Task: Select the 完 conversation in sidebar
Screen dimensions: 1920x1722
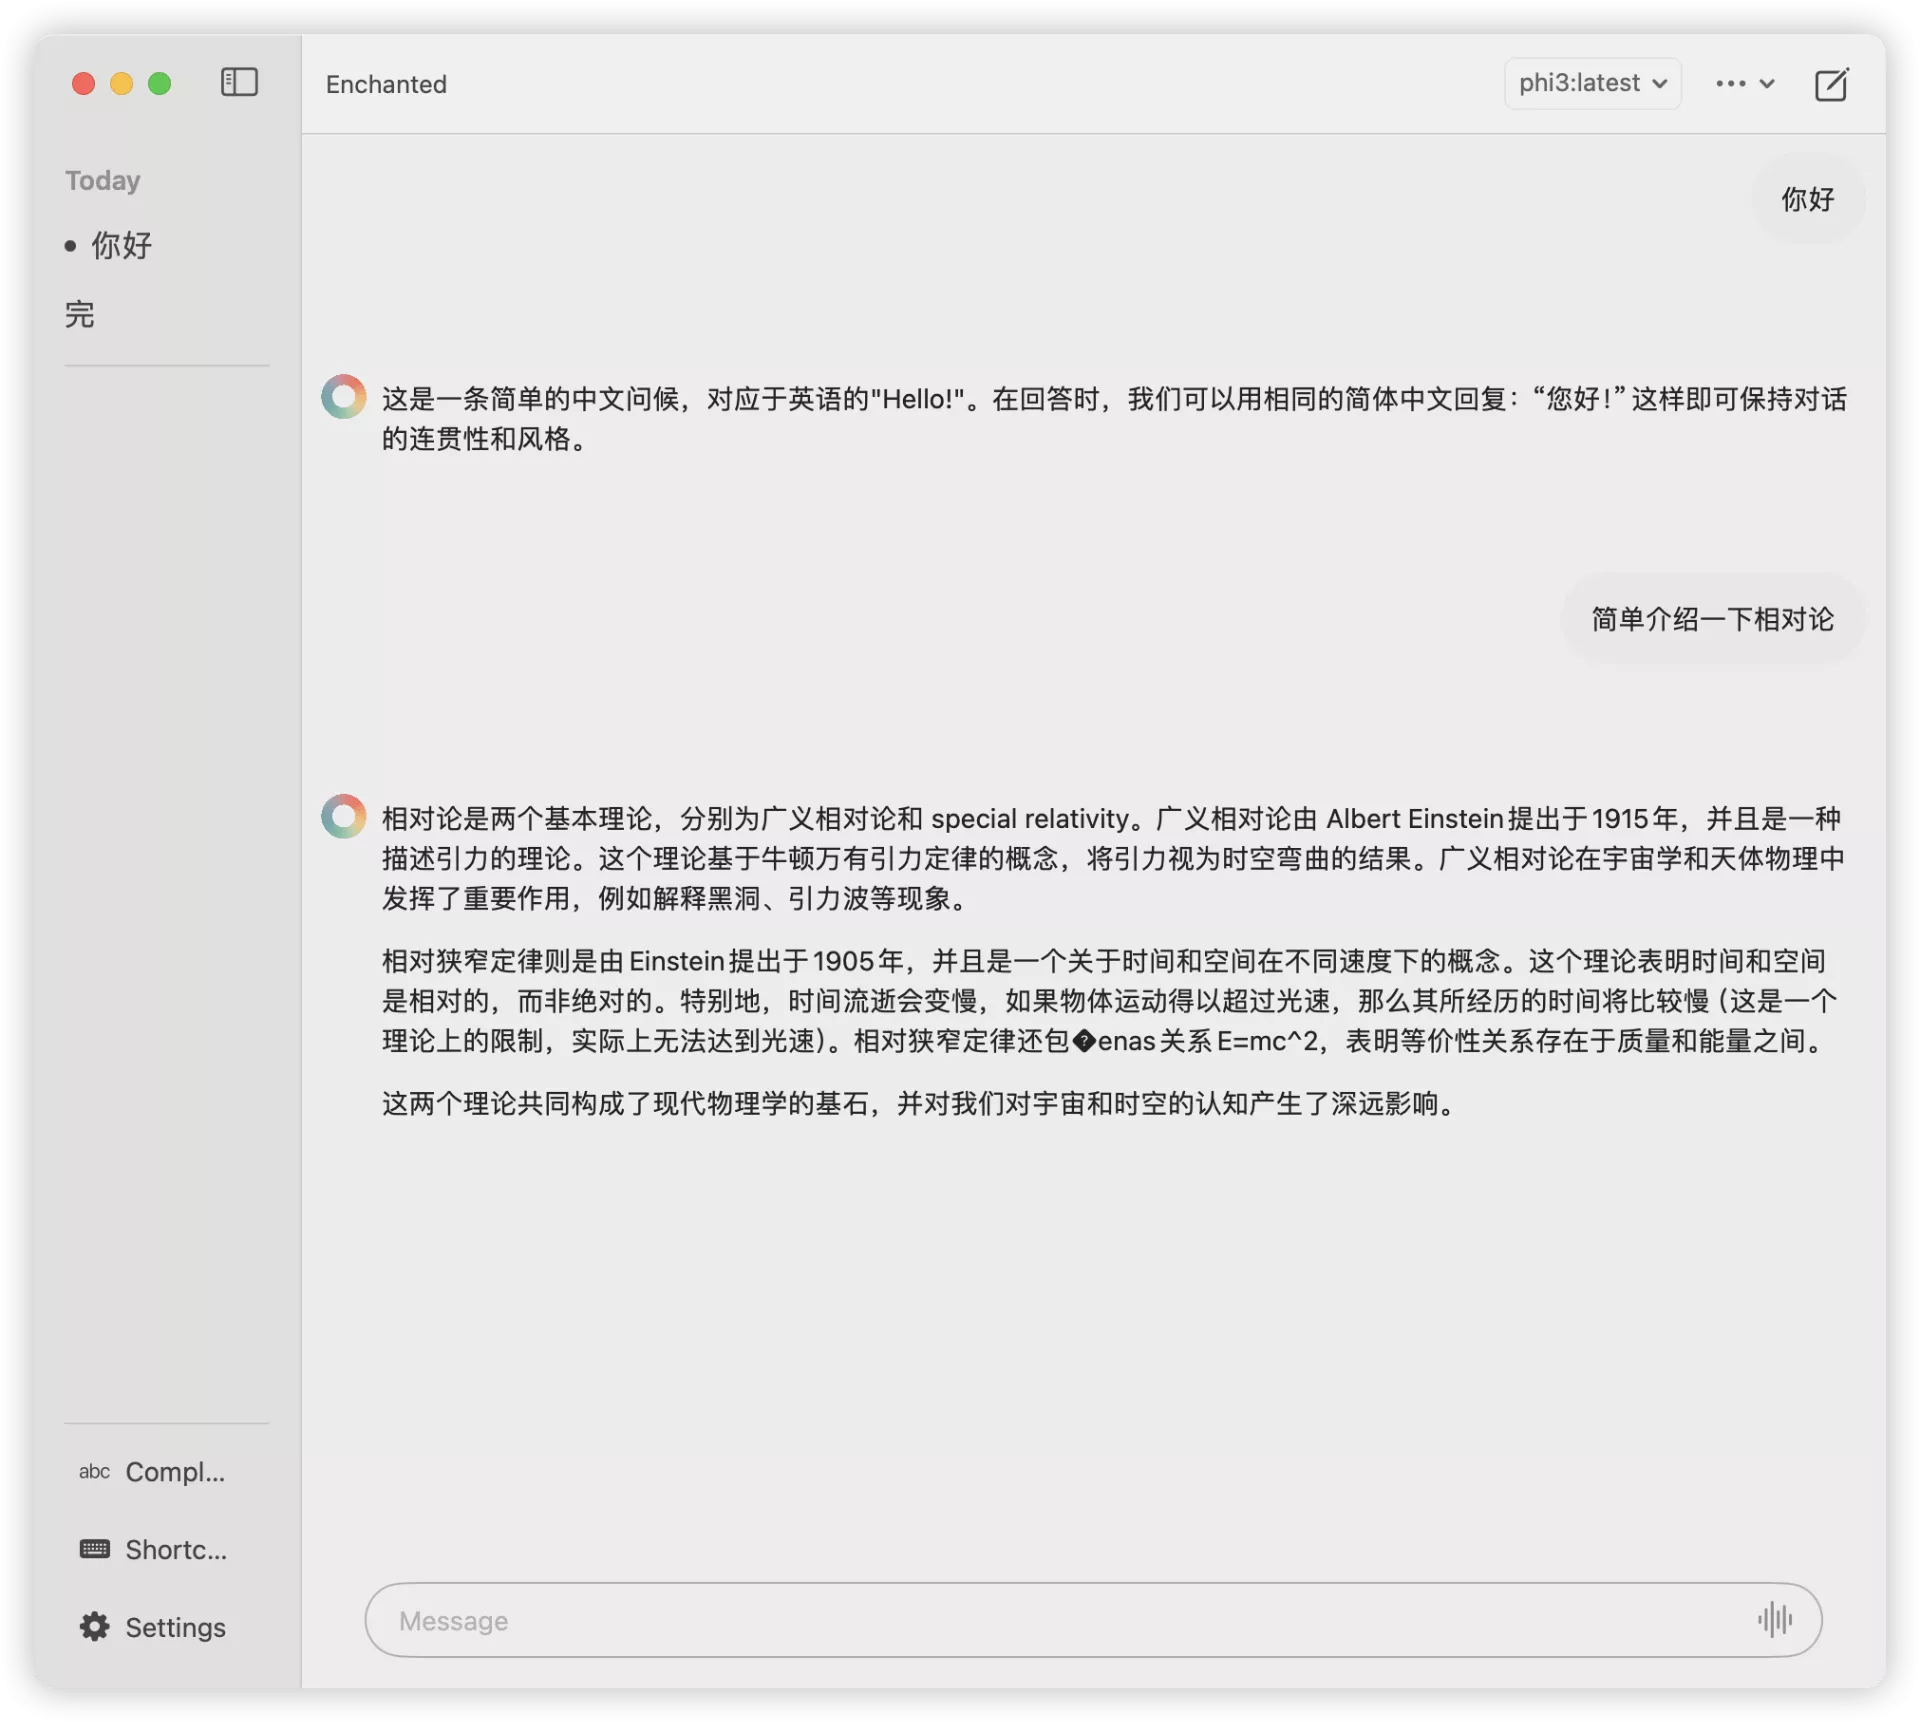Action: (80, 314)
